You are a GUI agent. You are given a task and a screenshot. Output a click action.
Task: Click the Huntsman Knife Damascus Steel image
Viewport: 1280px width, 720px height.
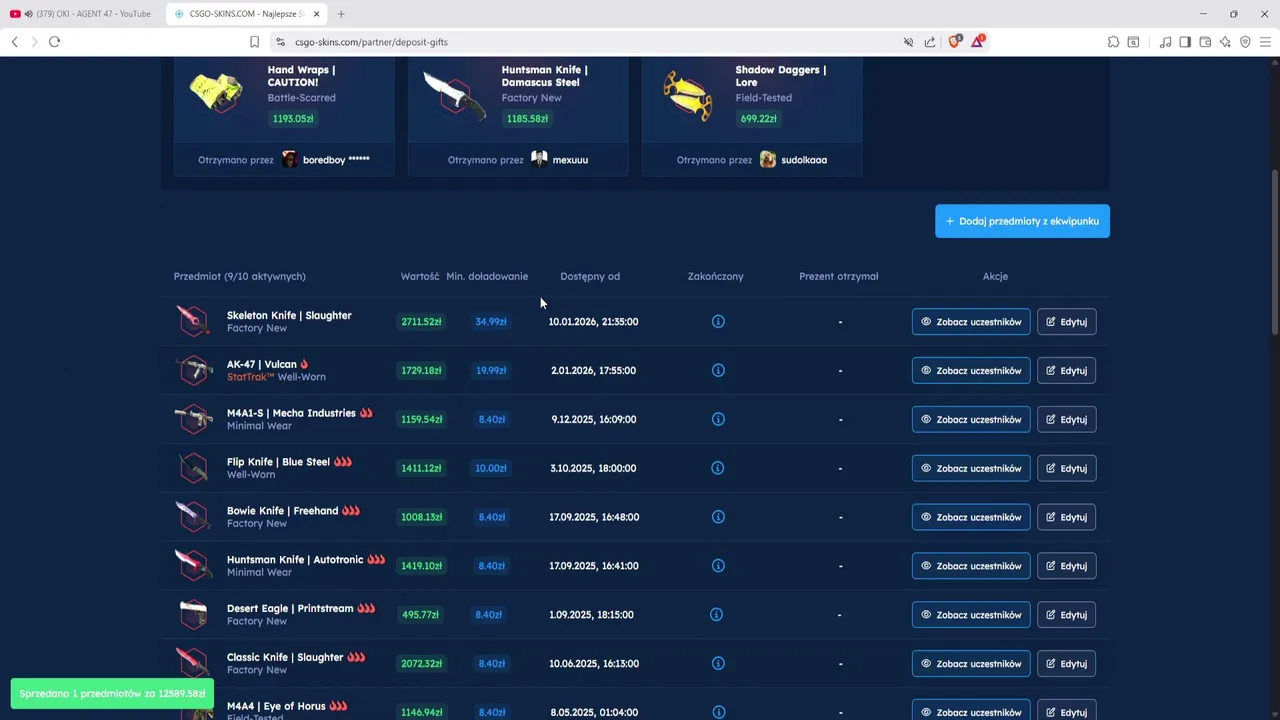[454, 95]
